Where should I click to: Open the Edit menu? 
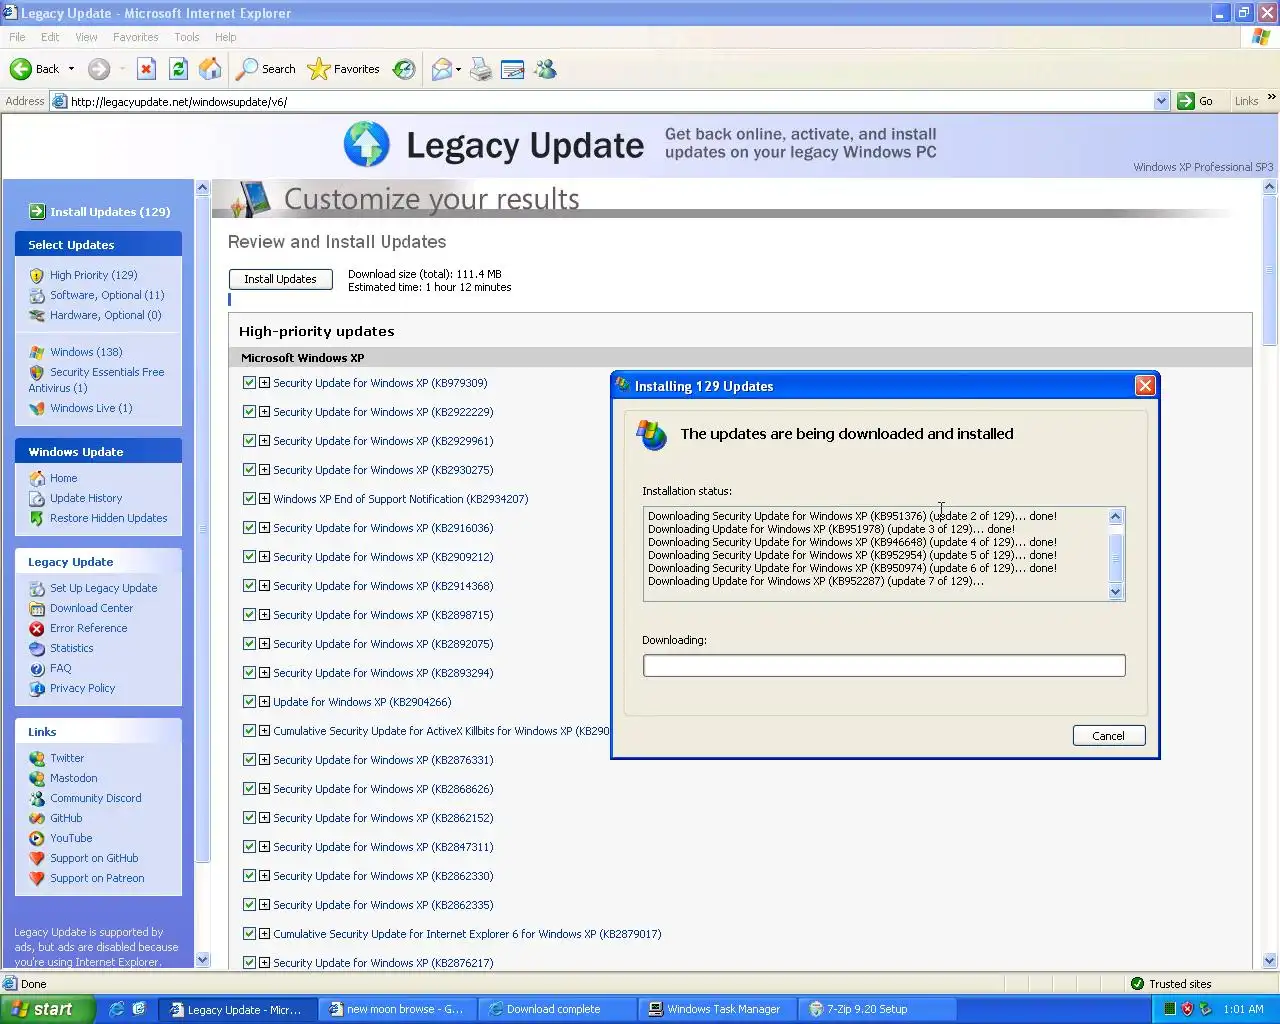50,37
